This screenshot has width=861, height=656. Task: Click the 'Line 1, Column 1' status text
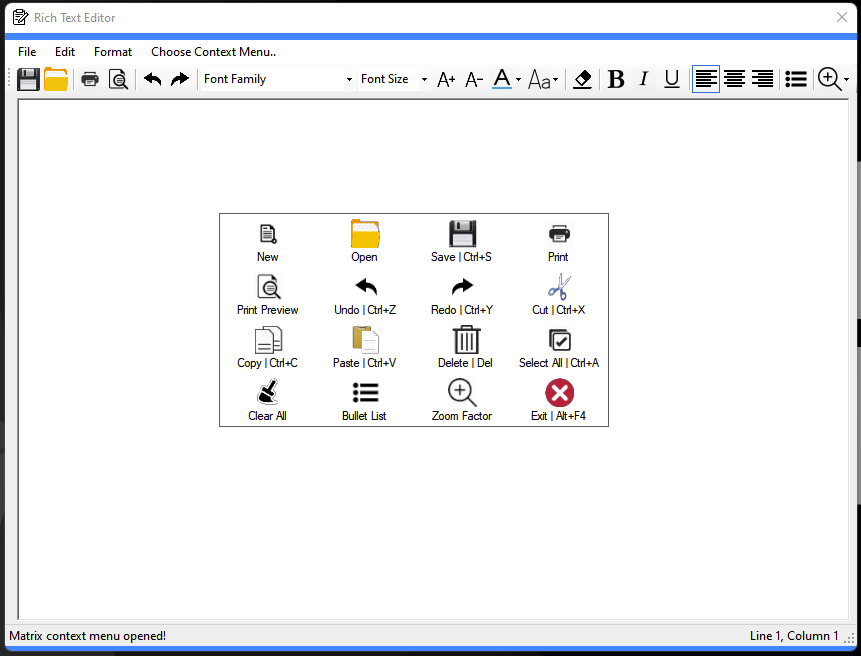(794, 636)
